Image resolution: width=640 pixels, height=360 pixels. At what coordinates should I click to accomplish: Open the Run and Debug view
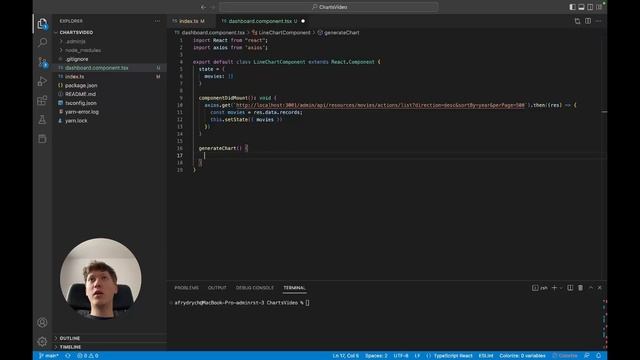pyautogui.click(x=42, y=81)
